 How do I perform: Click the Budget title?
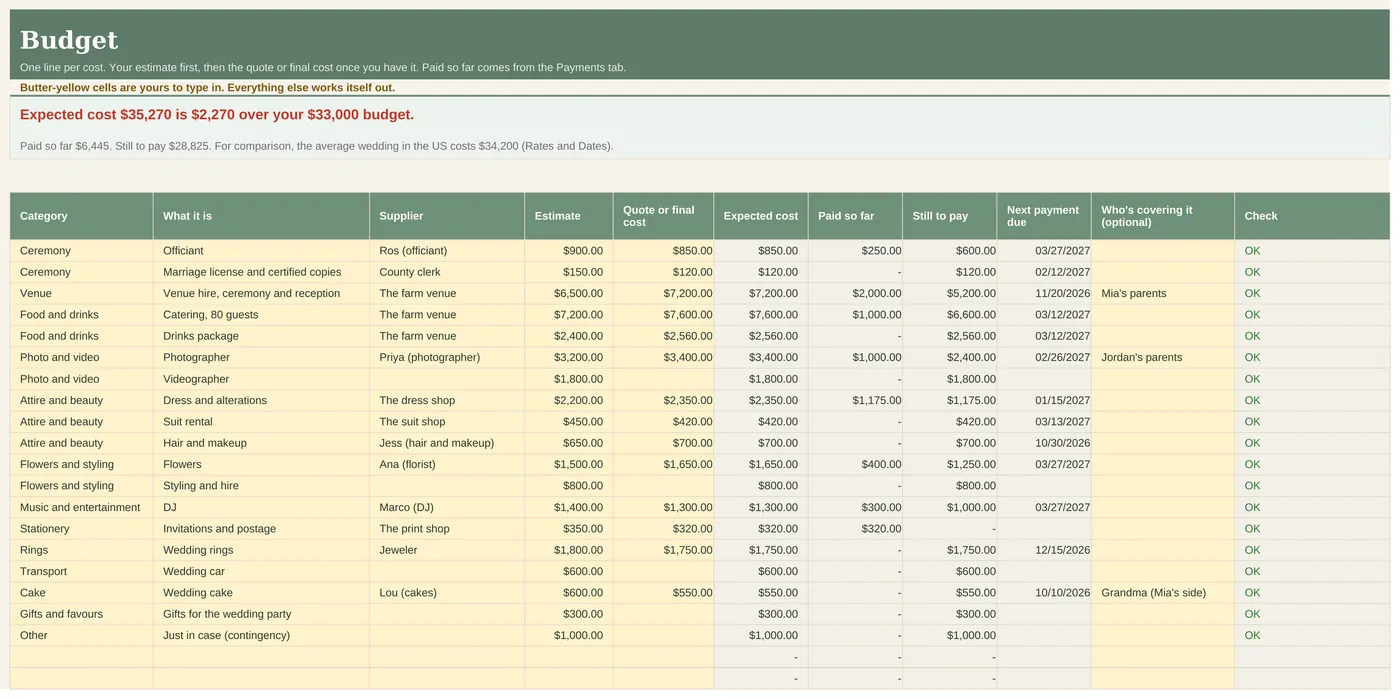click(x=69, y=40)
